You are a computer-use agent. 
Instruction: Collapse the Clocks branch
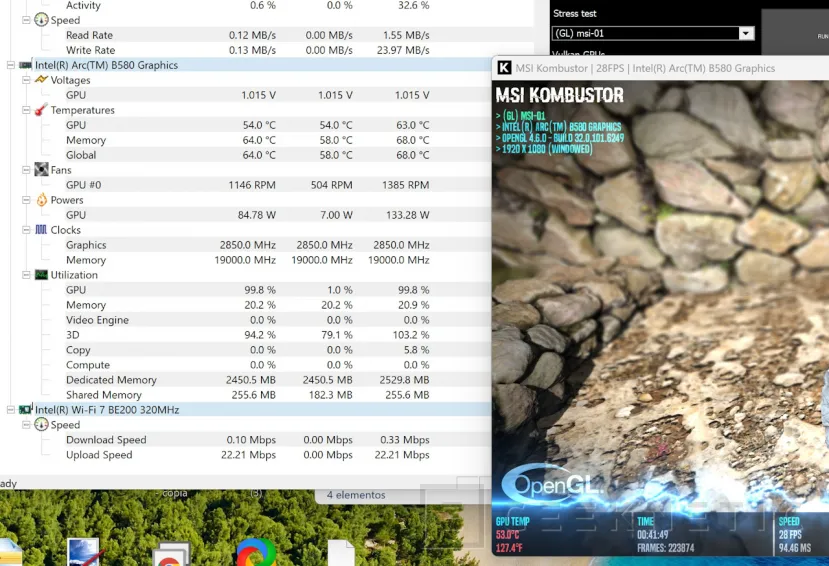(26, 230)
